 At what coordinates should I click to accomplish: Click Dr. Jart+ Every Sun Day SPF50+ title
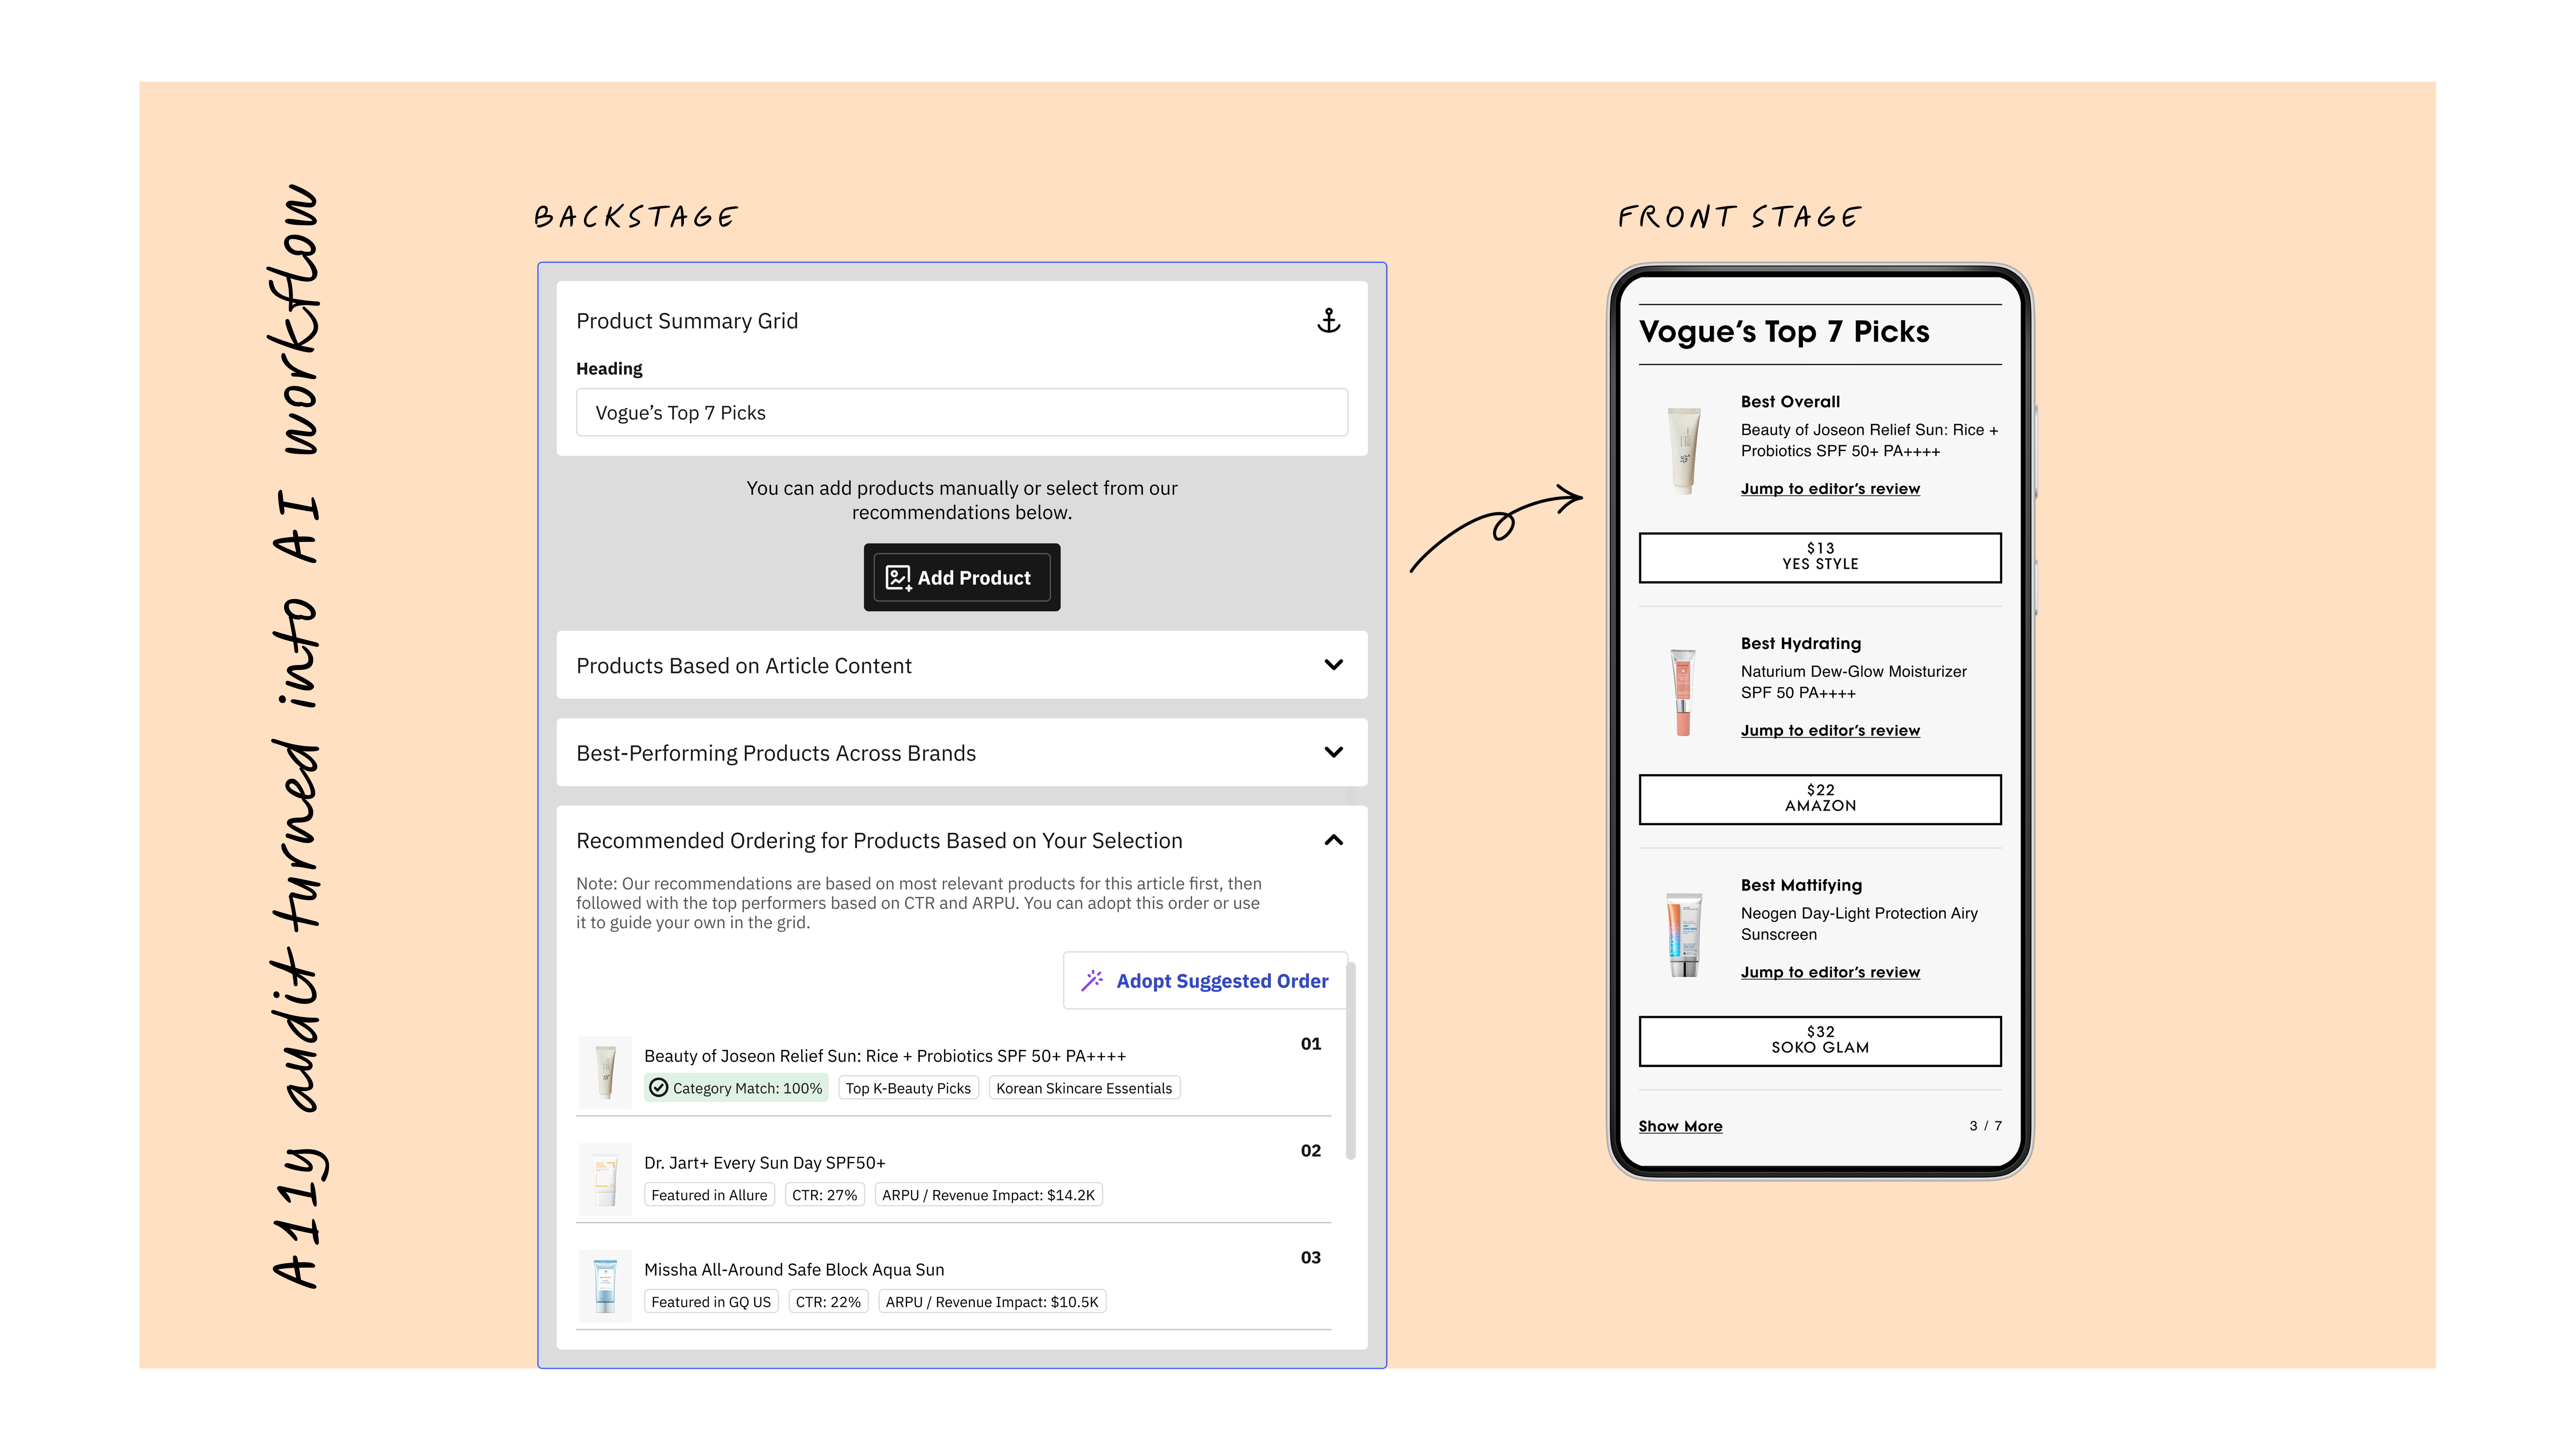[x=765, y=1163]
